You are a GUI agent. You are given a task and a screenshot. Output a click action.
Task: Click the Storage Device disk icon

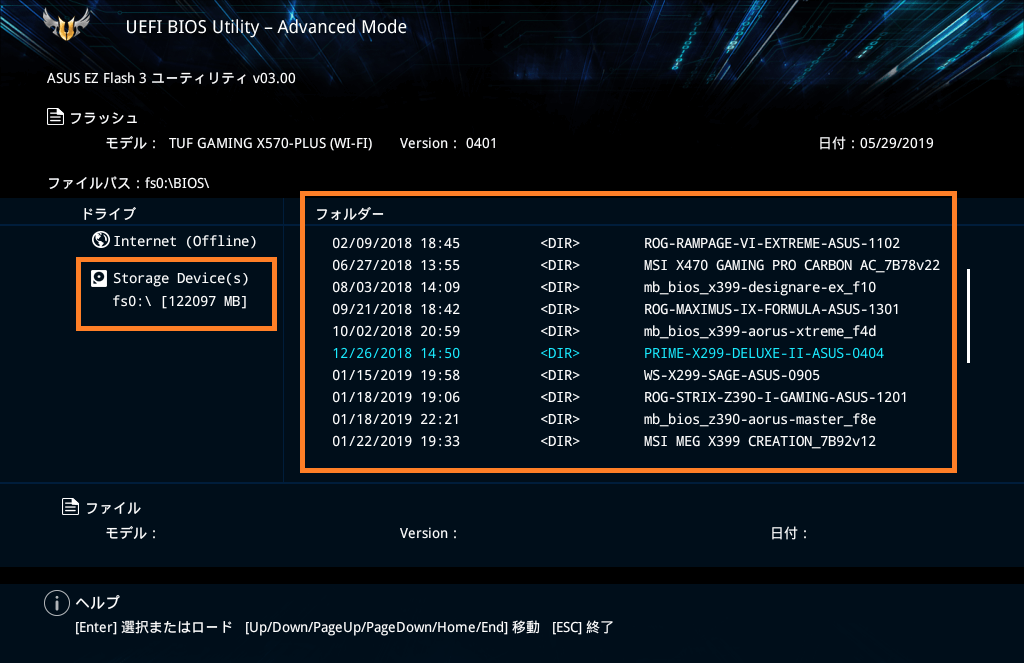click(99, 278)
